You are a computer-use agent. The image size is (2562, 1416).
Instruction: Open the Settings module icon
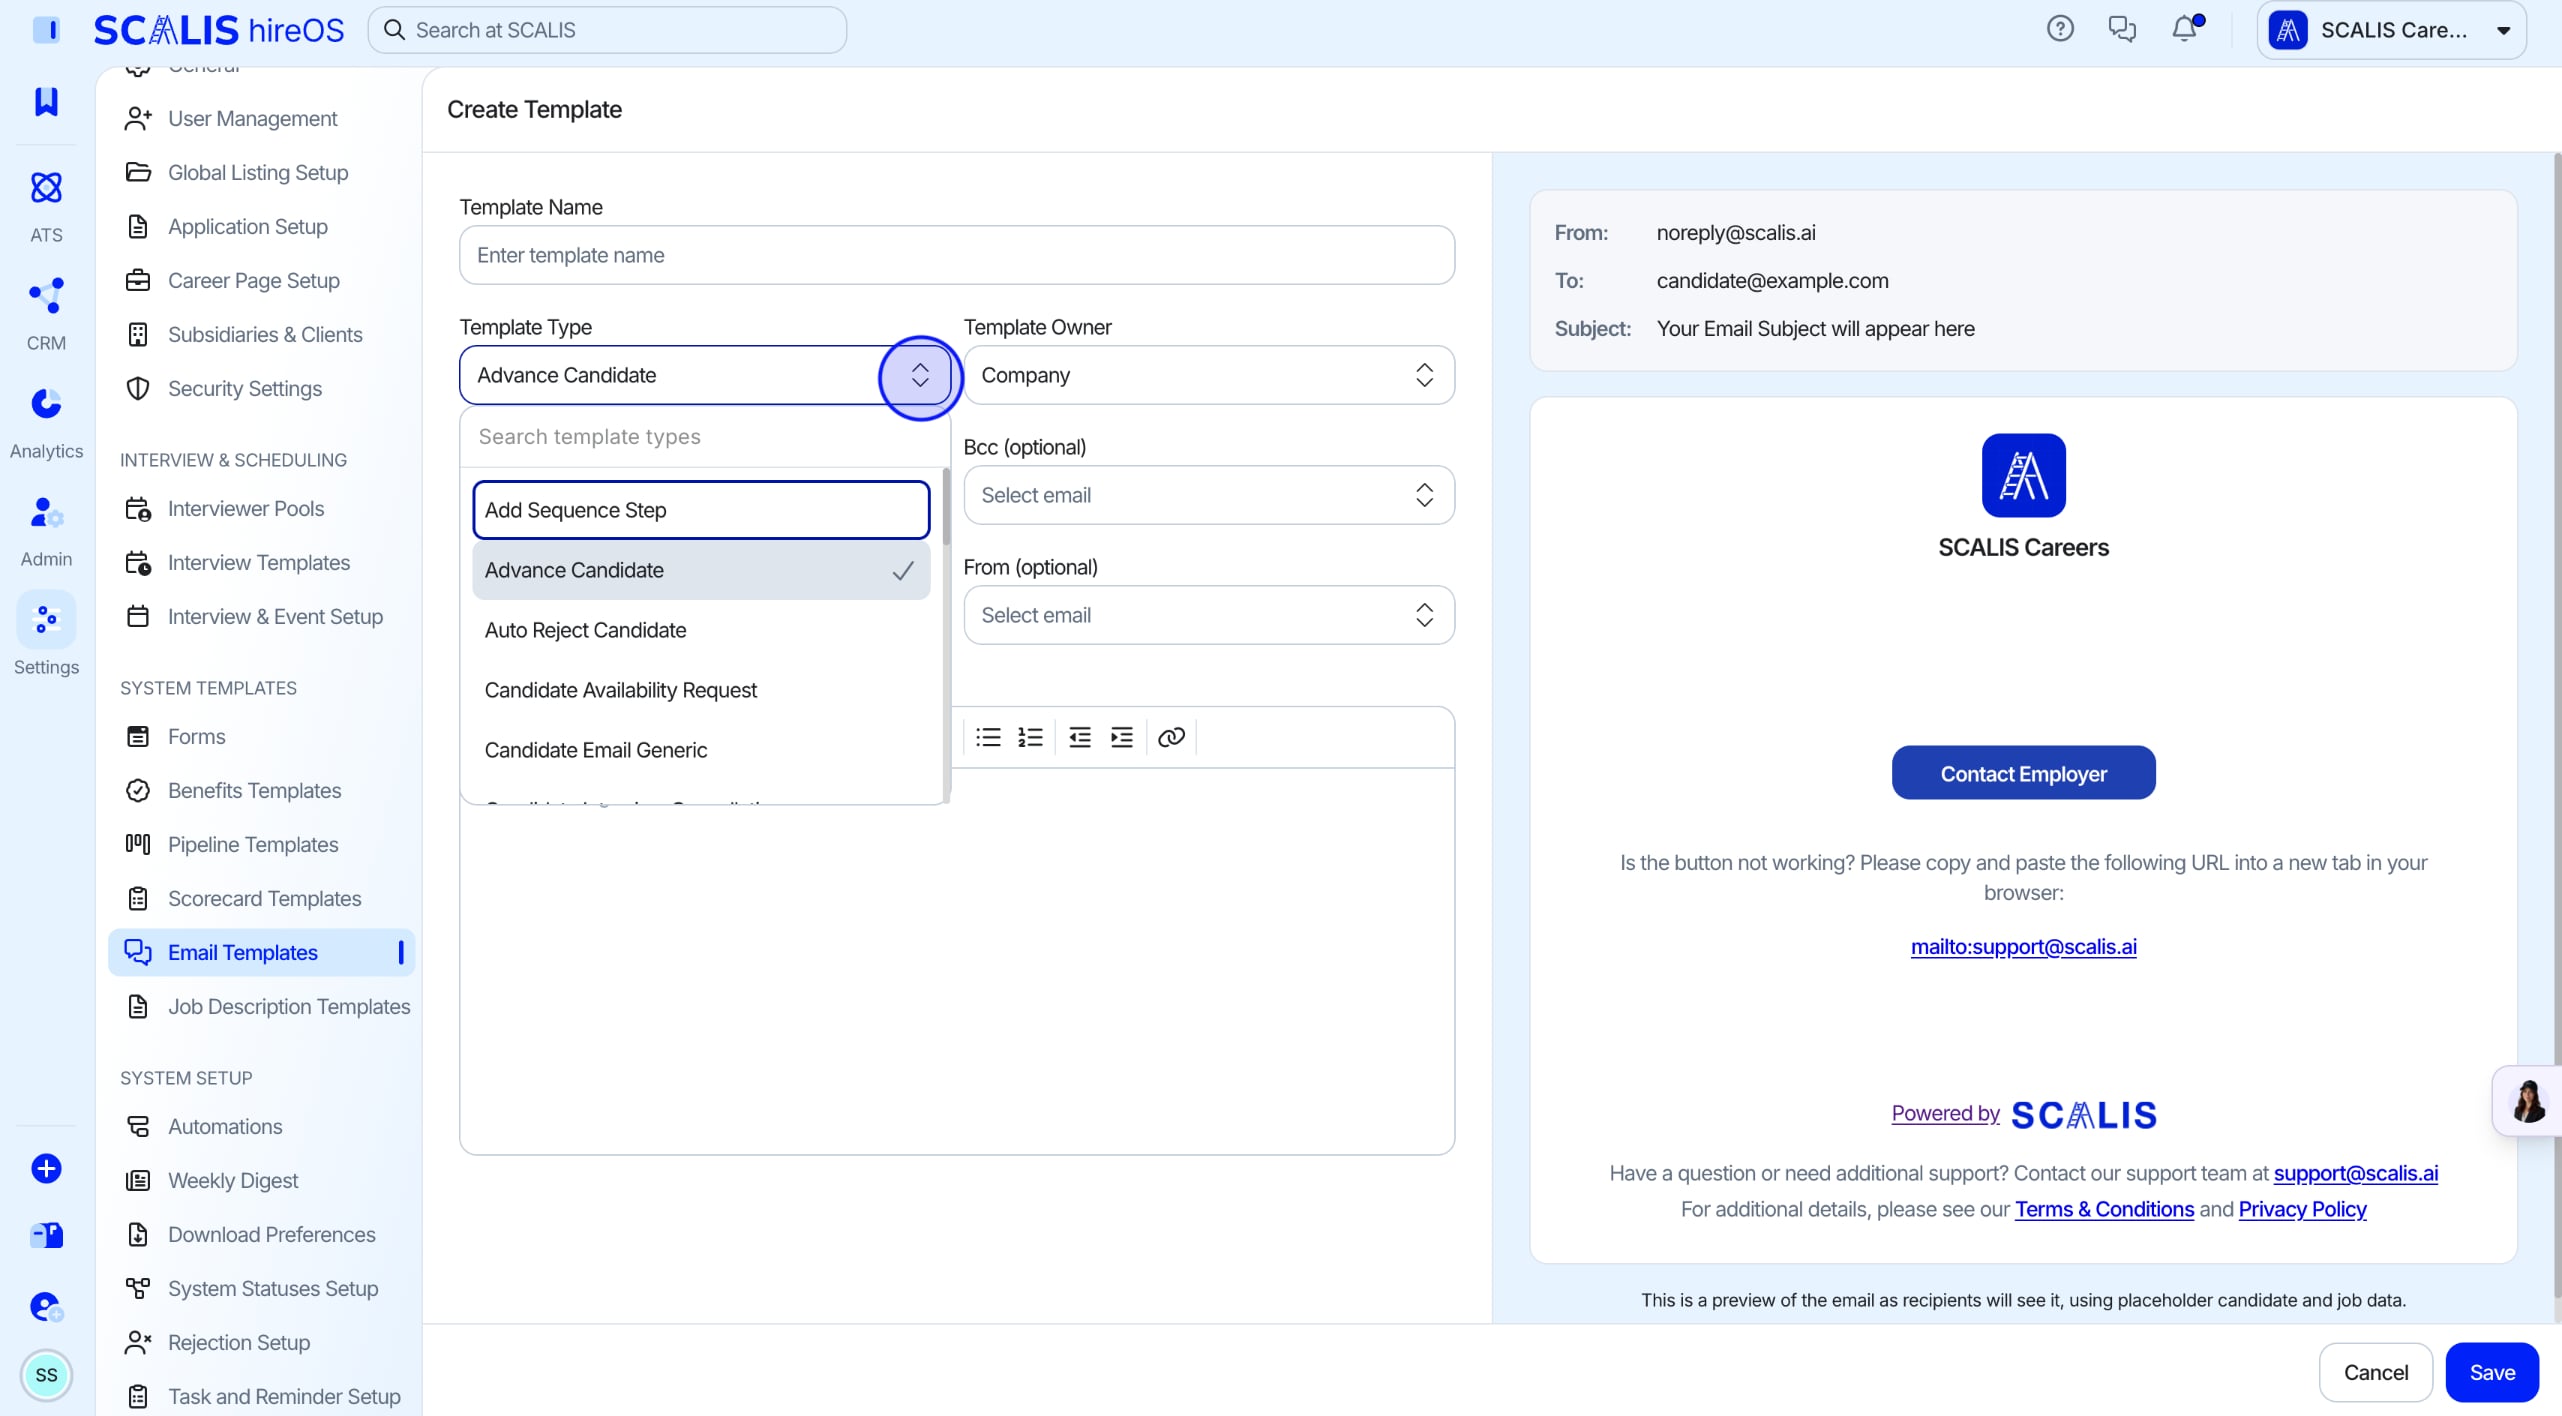point(46,619)
